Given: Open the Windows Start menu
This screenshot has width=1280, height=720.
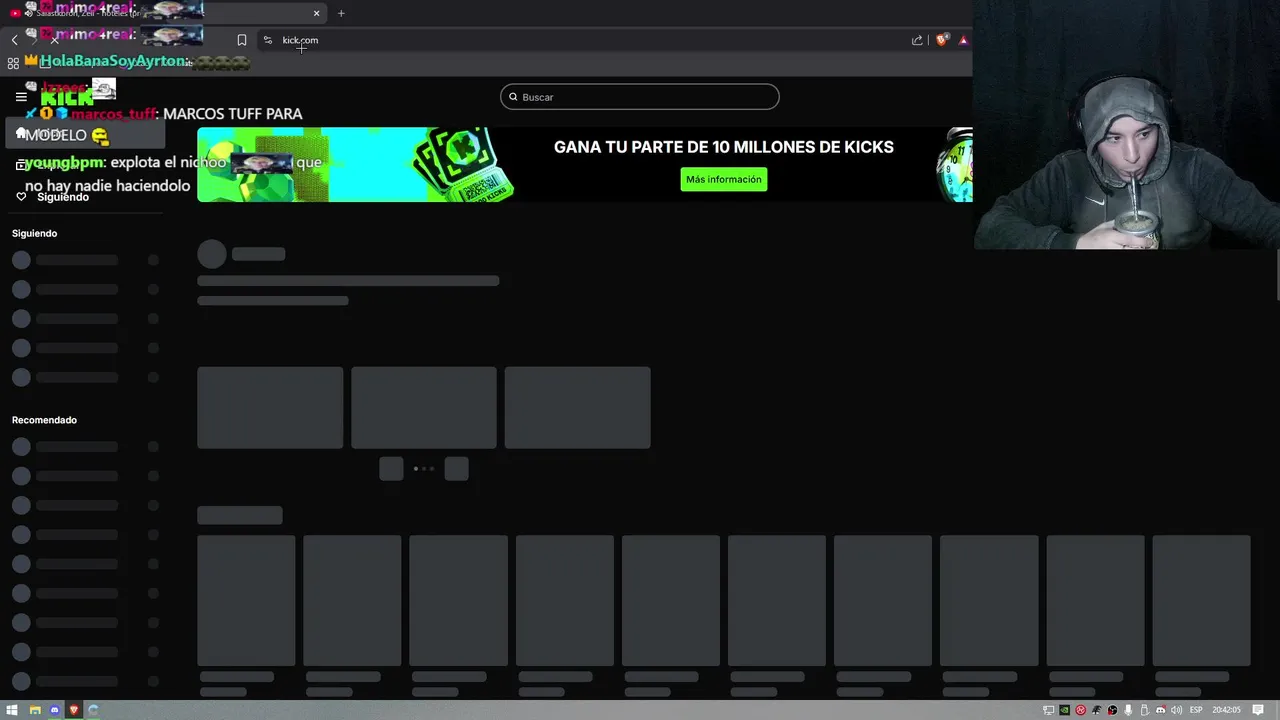Looking at the screenshot, I should [12, 710].
